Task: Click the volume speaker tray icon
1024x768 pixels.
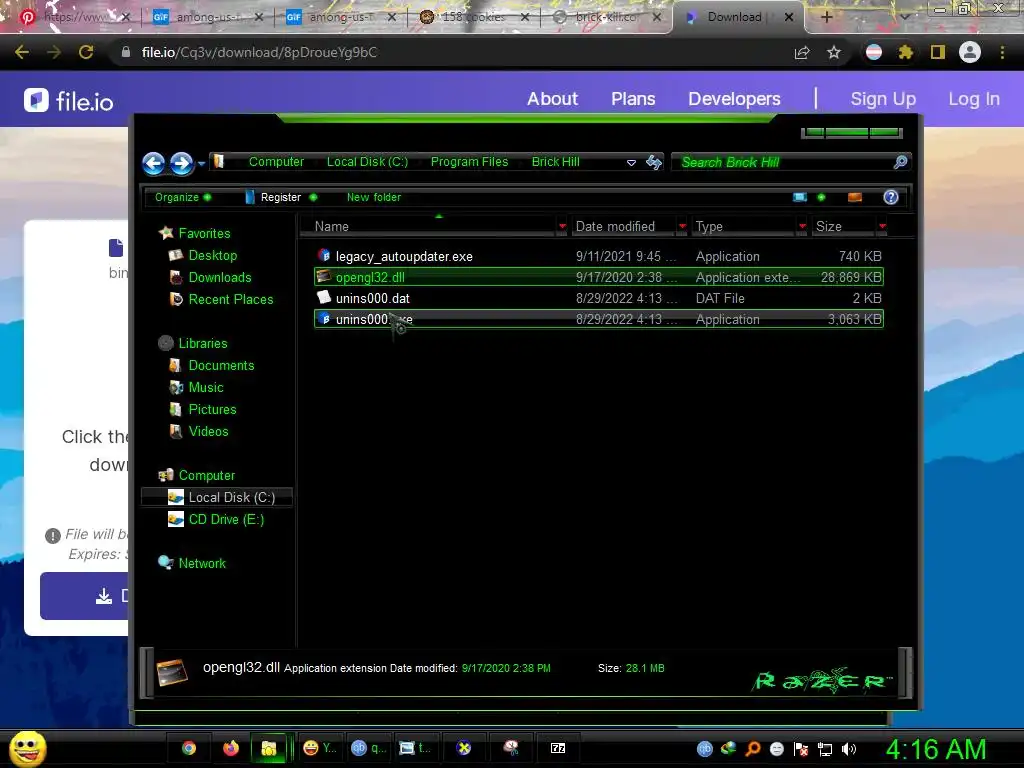Action: point(848,749)
